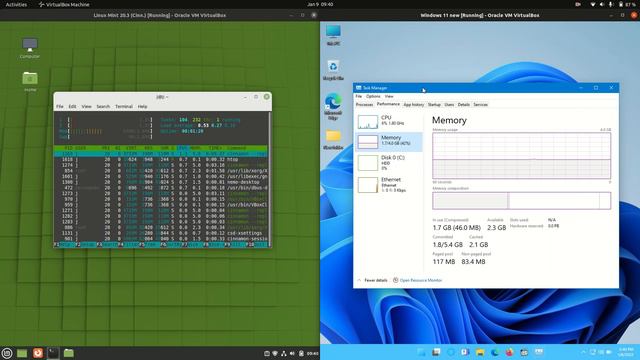Select Microsoft Edge shortcut on Windows desktop
The image size is (640, 360).
coord(333,107)
